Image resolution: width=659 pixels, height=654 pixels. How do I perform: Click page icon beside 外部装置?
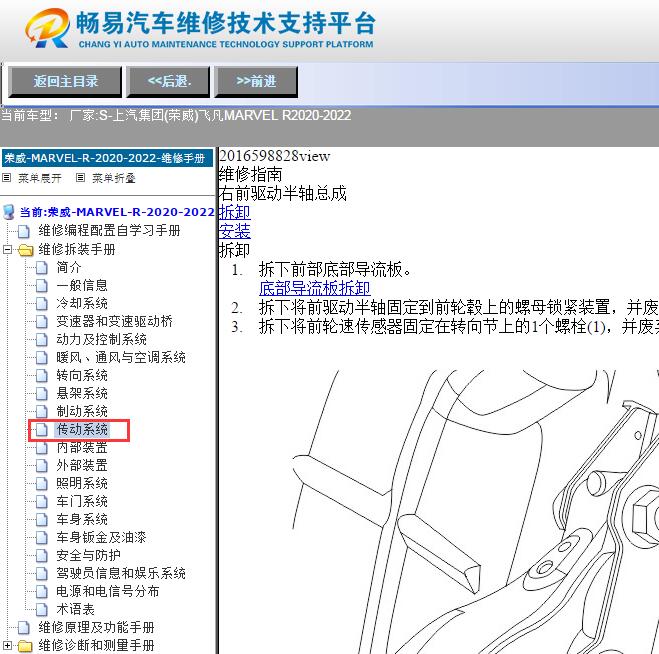click(42, 466)
